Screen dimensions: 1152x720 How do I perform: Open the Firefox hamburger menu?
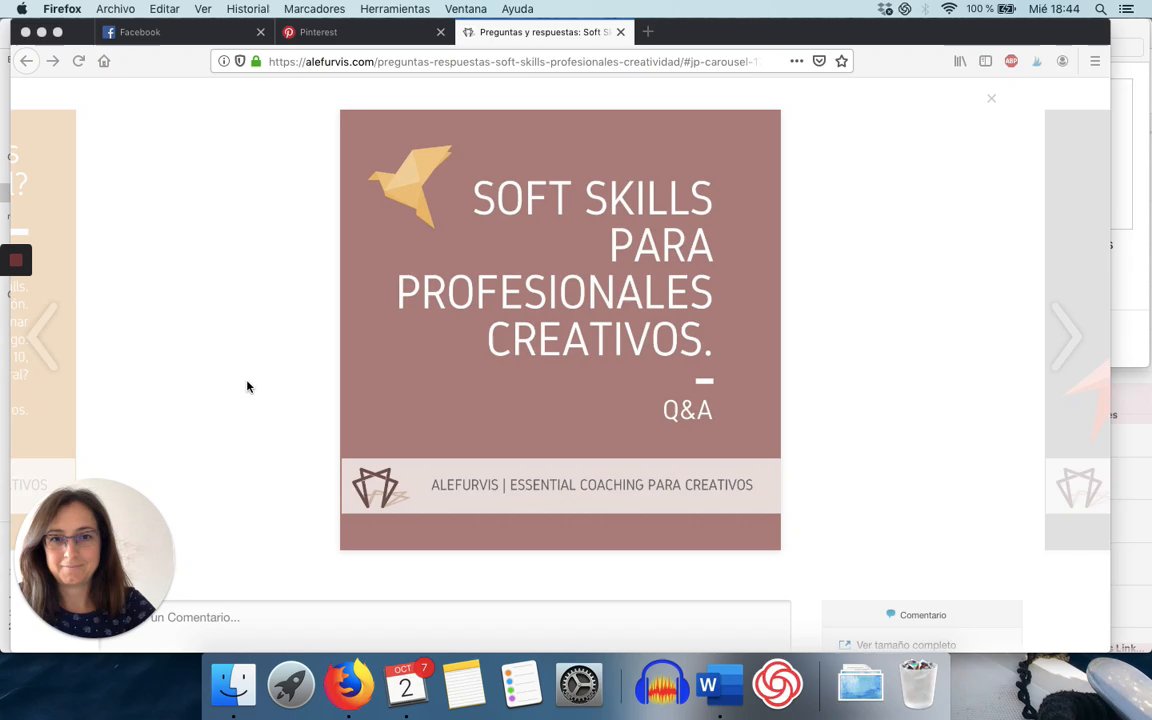point(1095,61)
